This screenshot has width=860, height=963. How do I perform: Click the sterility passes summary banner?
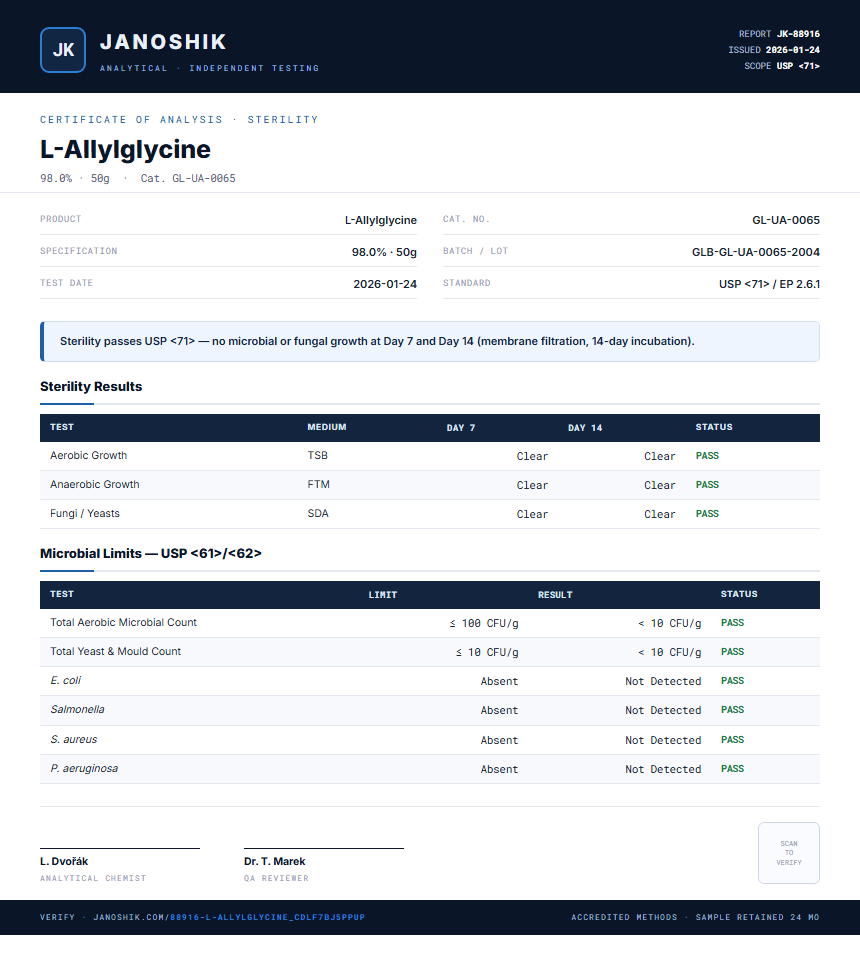(430, 341)
